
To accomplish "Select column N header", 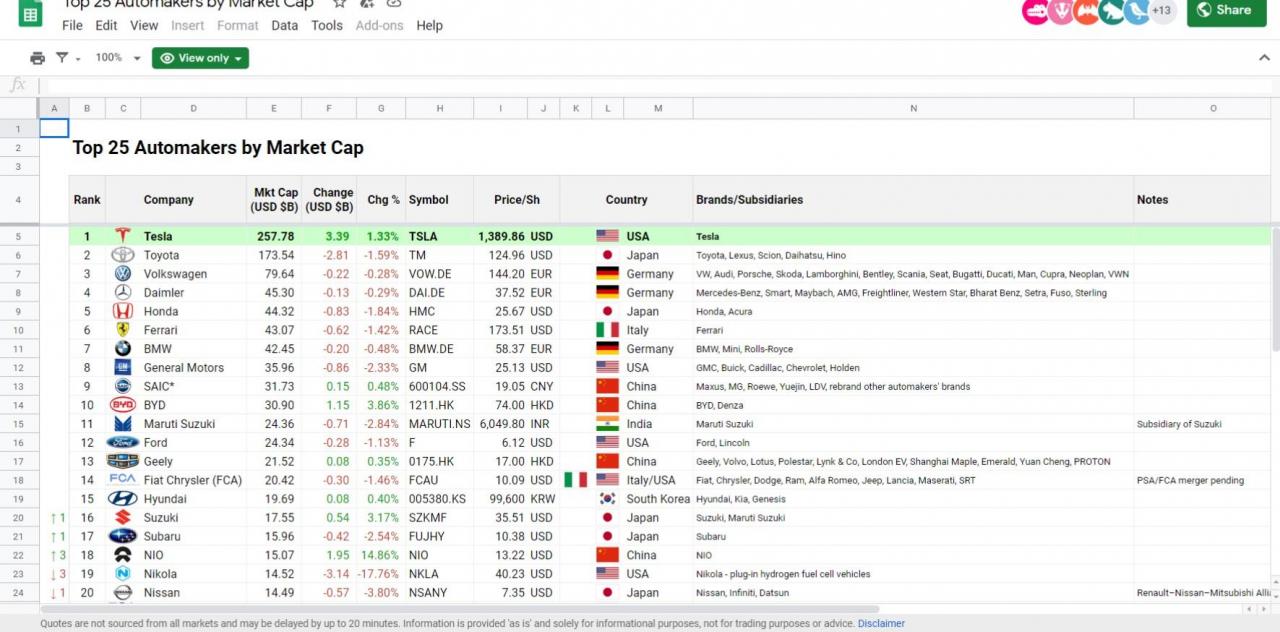I will (x=913, y=108).
